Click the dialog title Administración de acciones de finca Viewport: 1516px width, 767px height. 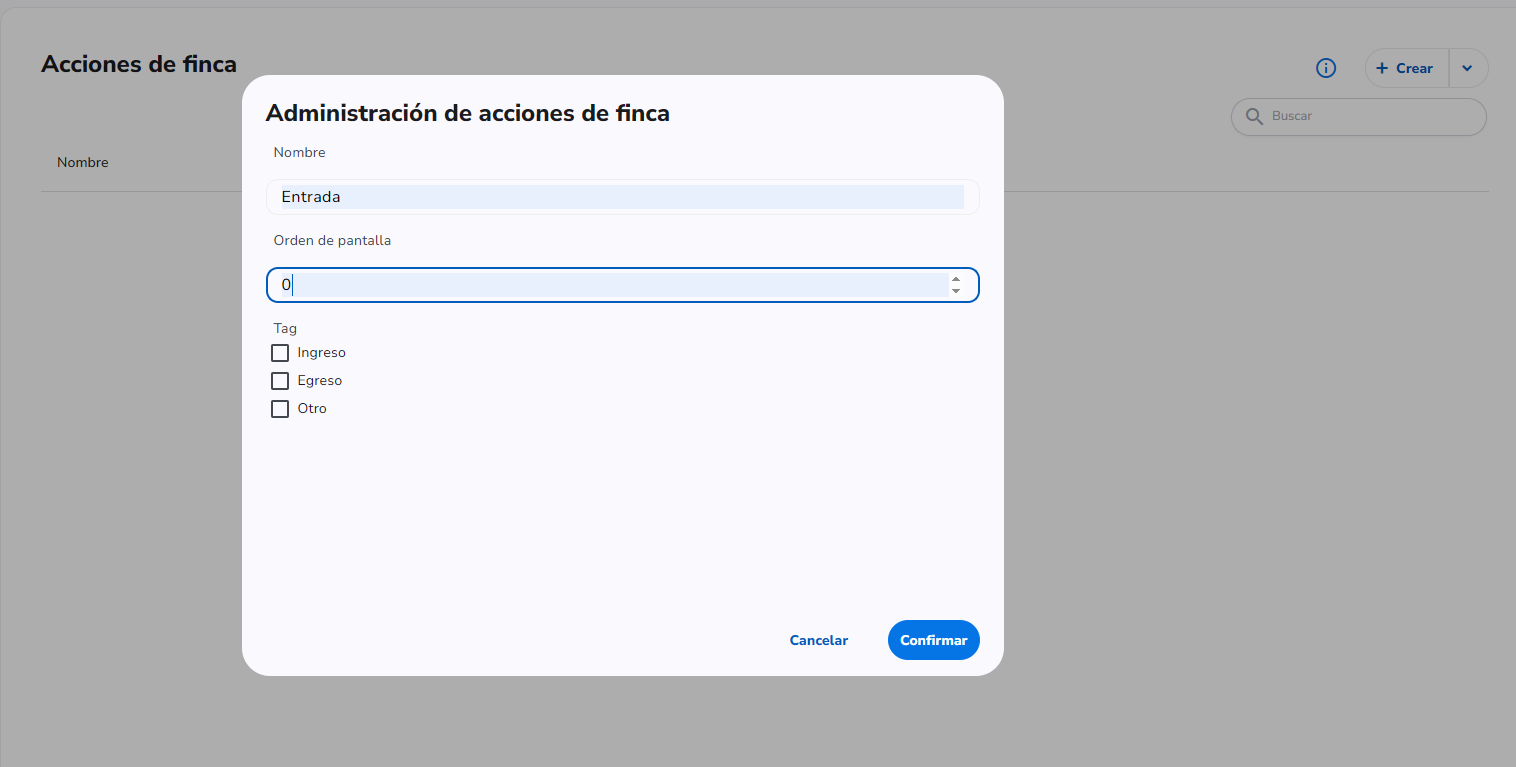(x=468, y=113)
